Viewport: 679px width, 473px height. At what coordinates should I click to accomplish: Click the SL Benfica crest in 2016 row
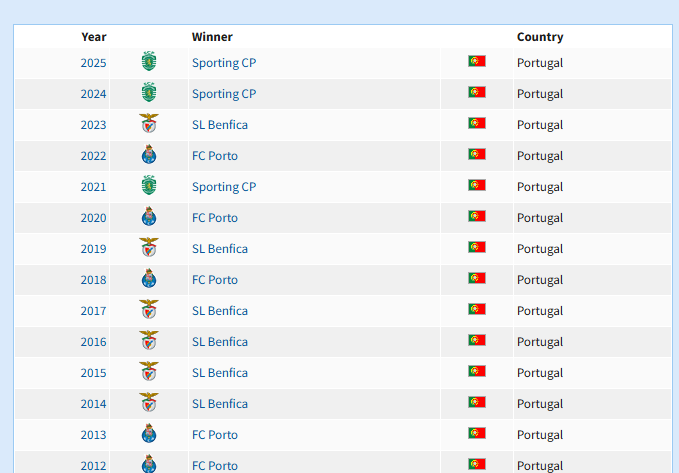pos(149,340)
